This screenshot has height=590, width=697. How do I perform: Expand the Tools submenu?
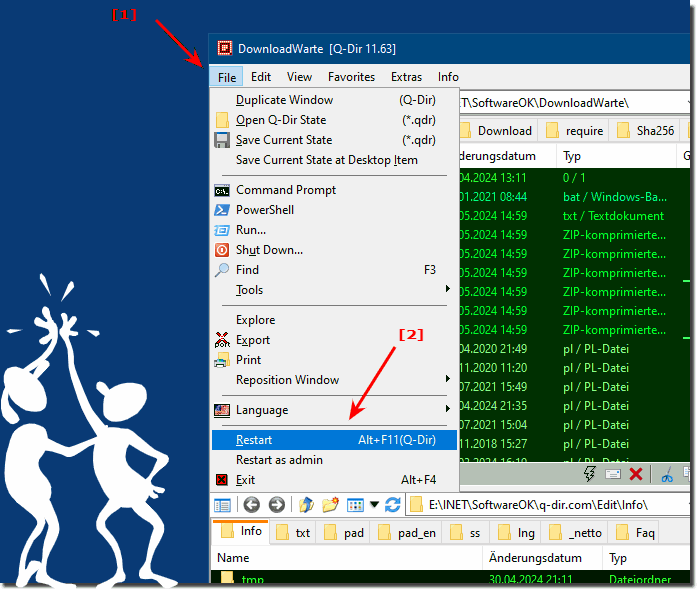point(335,290)
